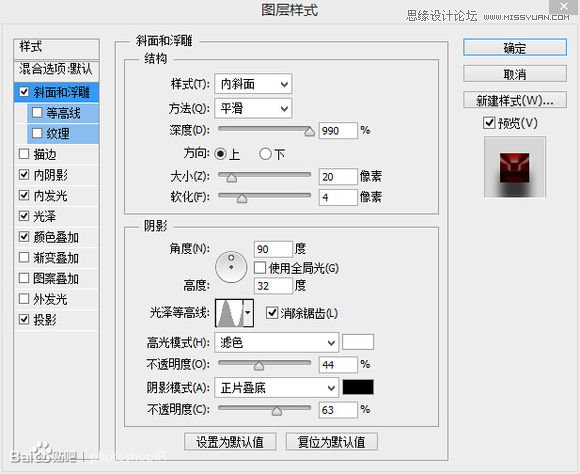The image size is (580, 474).
Task: Close the 图层样式 dialog
Action: pyautogui.click(x=564, y=7)
